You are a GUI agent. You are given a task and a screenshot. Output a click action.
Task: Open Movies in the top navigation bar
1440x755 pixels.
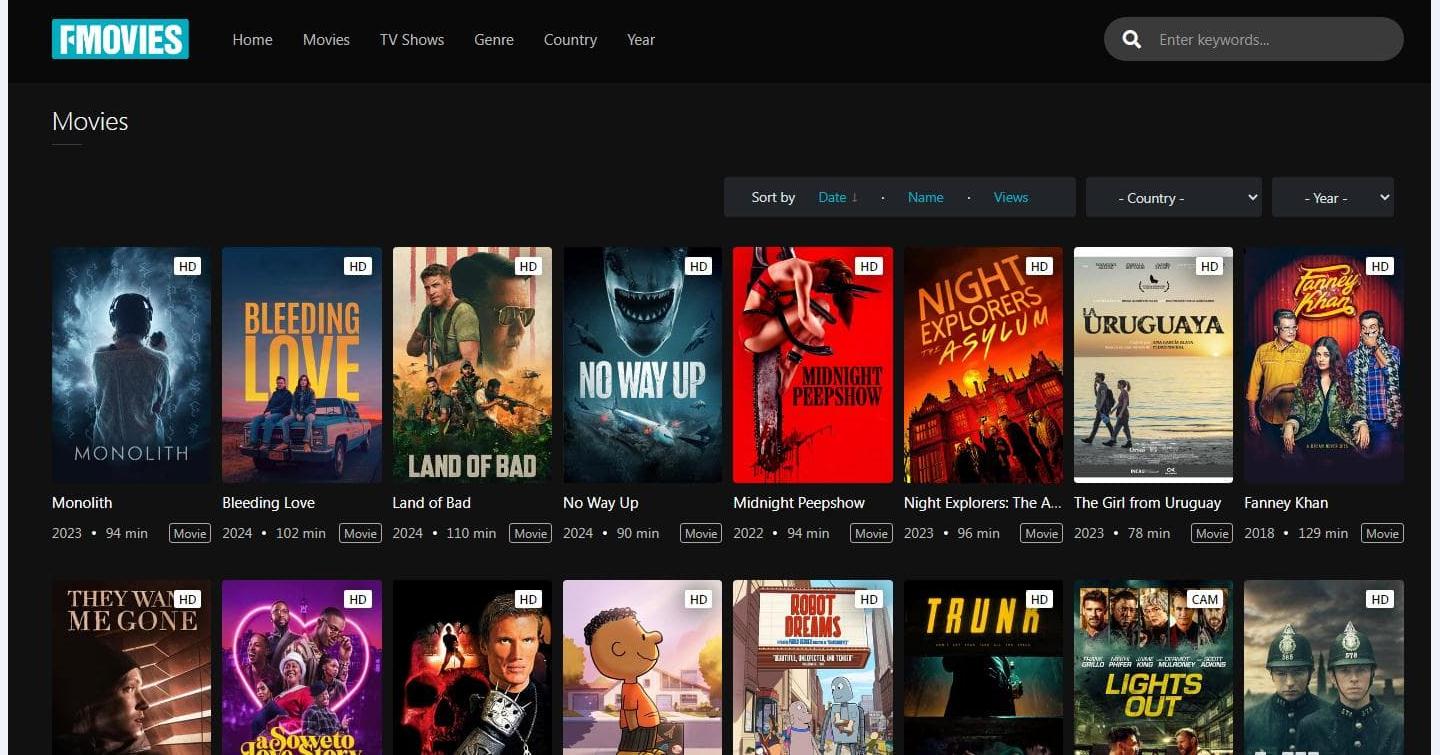click(326, 40)
